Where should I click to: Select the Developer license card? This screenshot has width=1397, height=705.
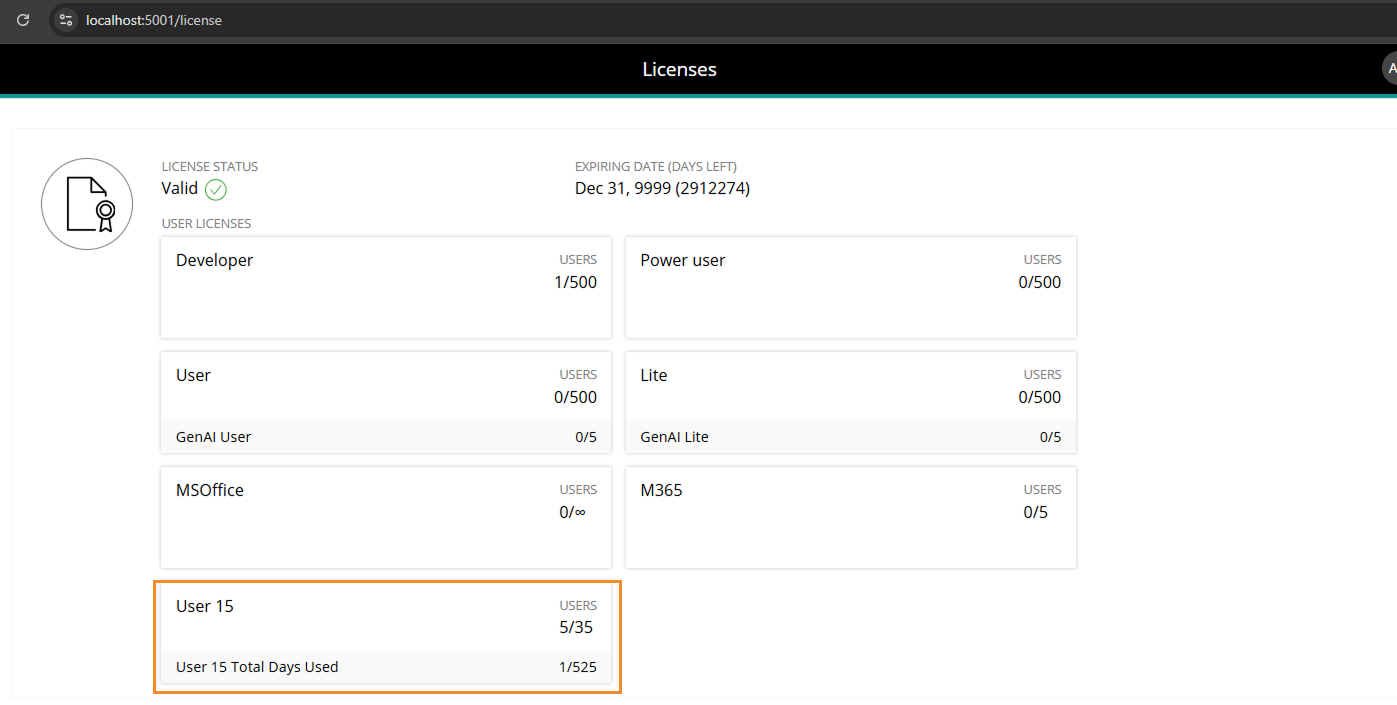[x=386, y=287]
